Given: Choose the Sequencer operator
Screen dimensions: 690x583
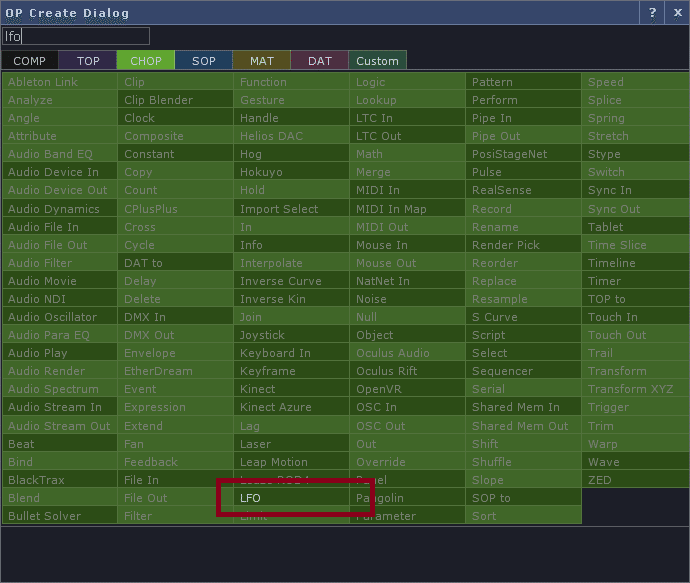Looking at the screenshot, I should [x=523, y=371].
